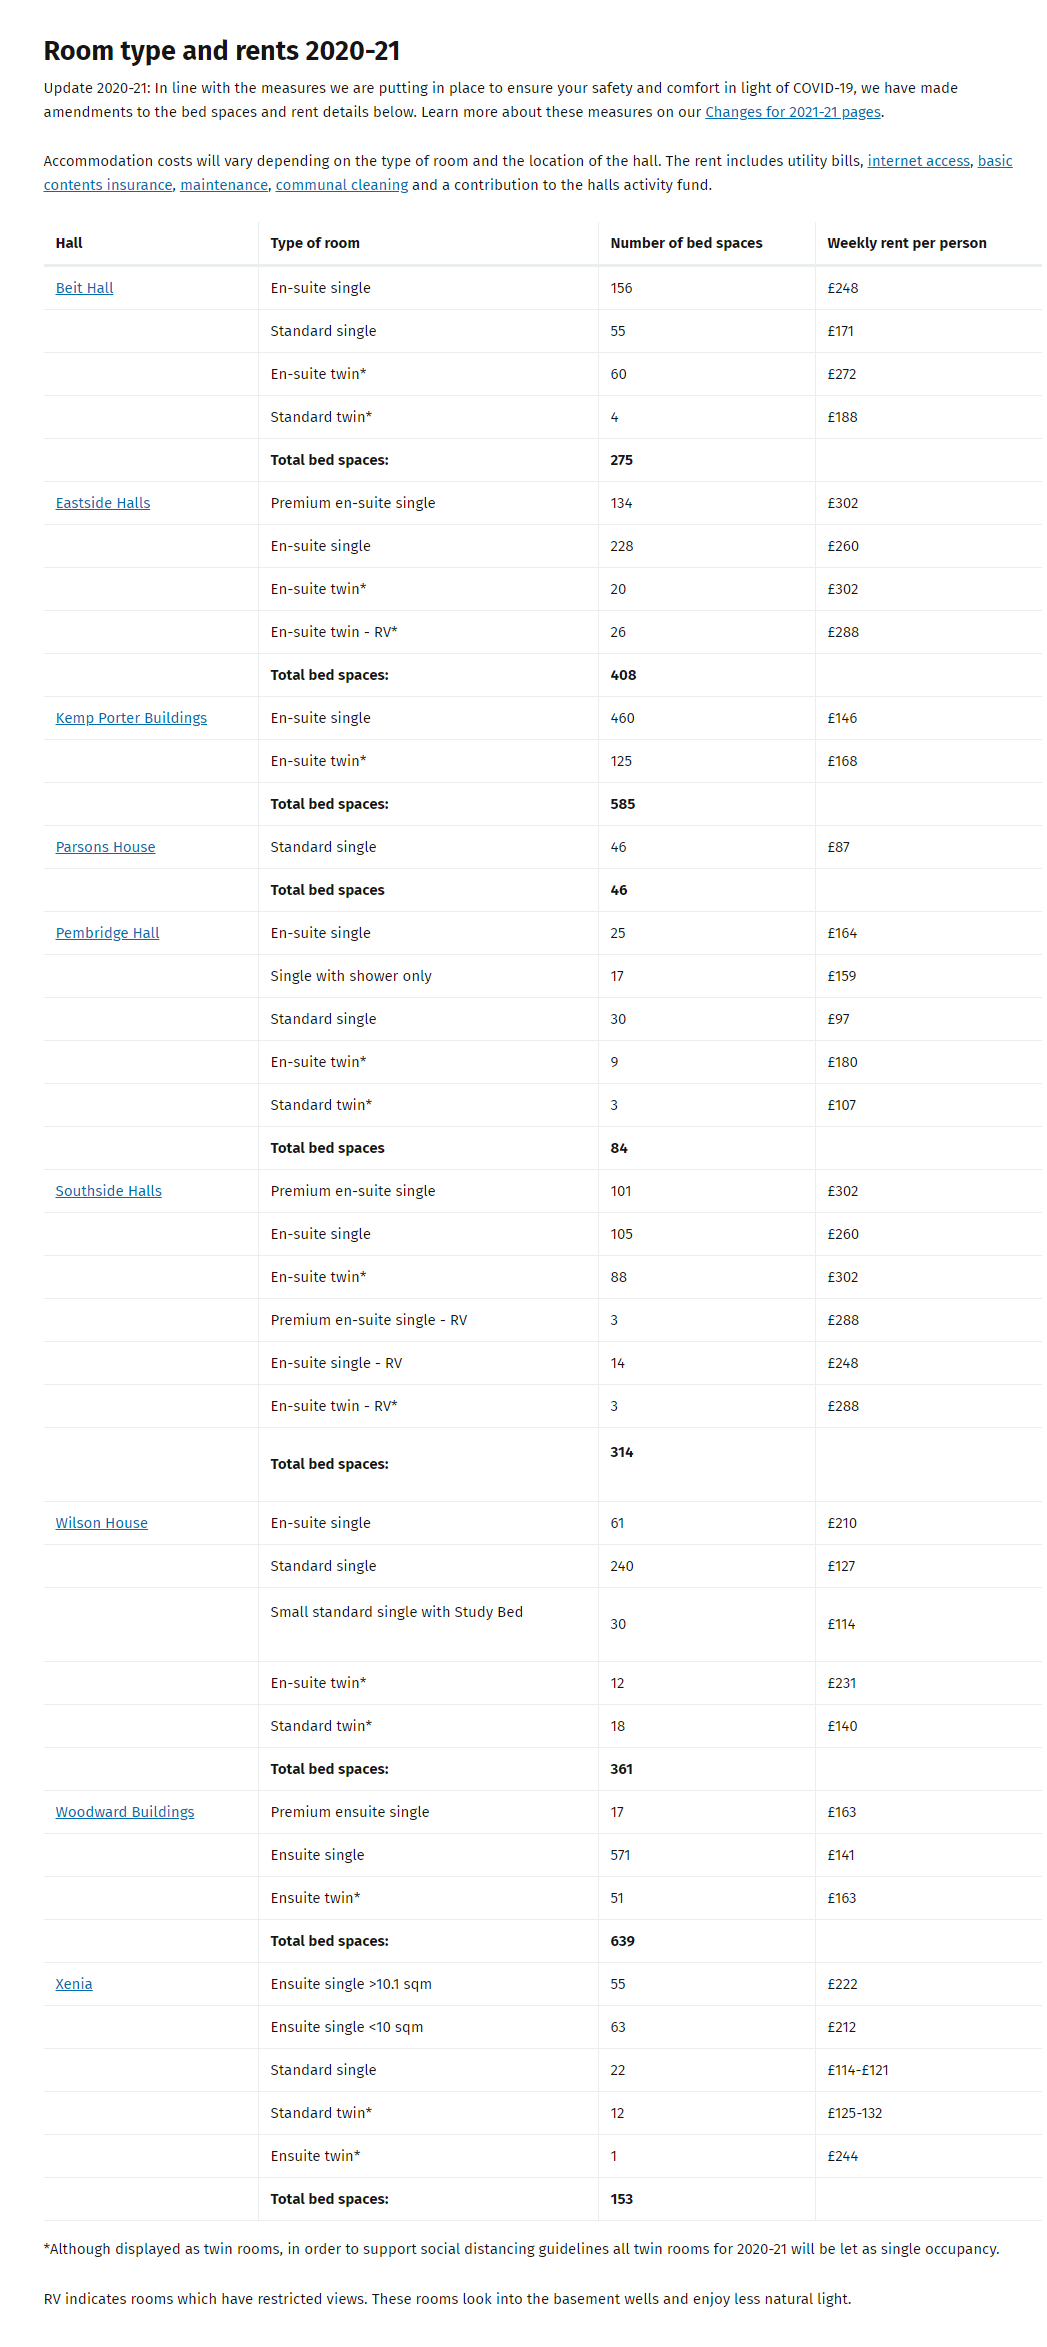Image resolution: width=1047 pixels, height=2347 pixels.
Task: Follow the communal cleaning link
Action: pos(341,185)
